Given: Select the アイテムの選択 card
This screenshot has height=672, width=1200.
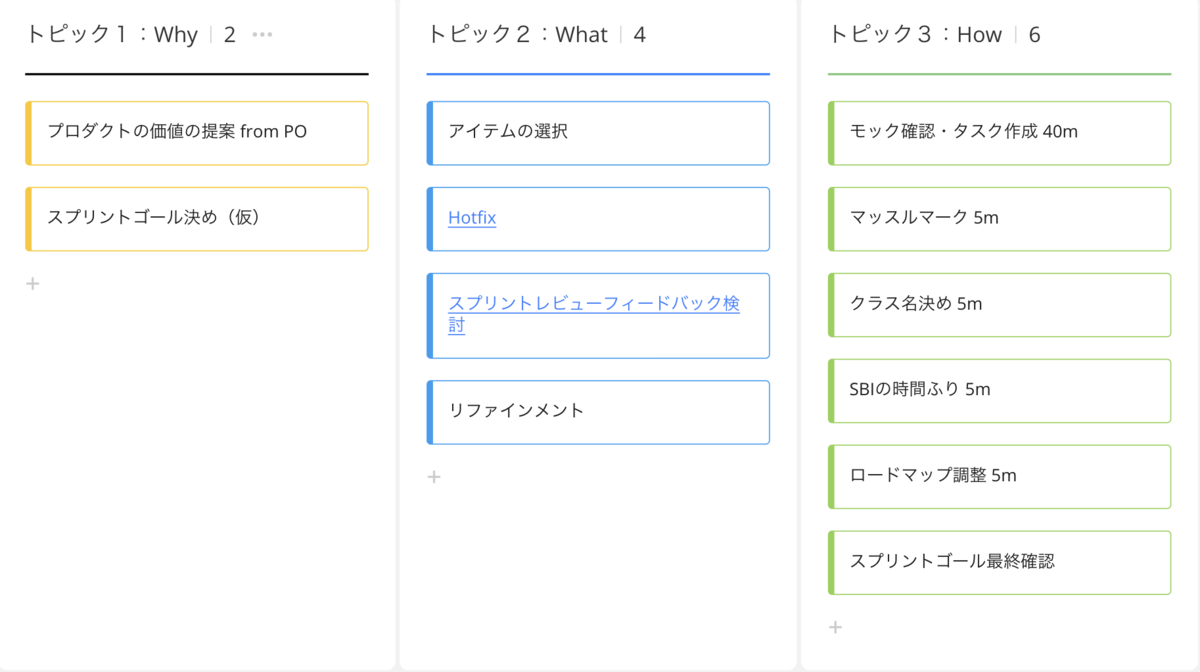Looking at the screenshot, I should coord(598,133).
